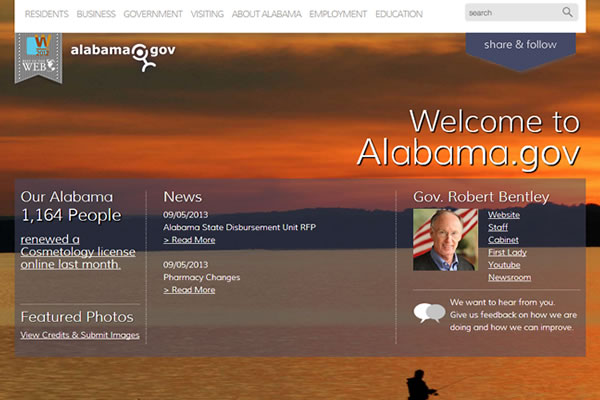The width and height of the screenshot is (600, 400).
Task: Open View Credits & Submit Images link
Action: click(80, 335)
